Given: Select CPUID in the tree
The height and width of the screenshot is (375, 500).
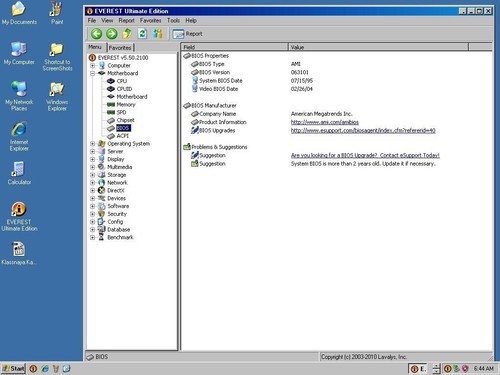Looking at the screenshot, I should (x=124, y=89).
